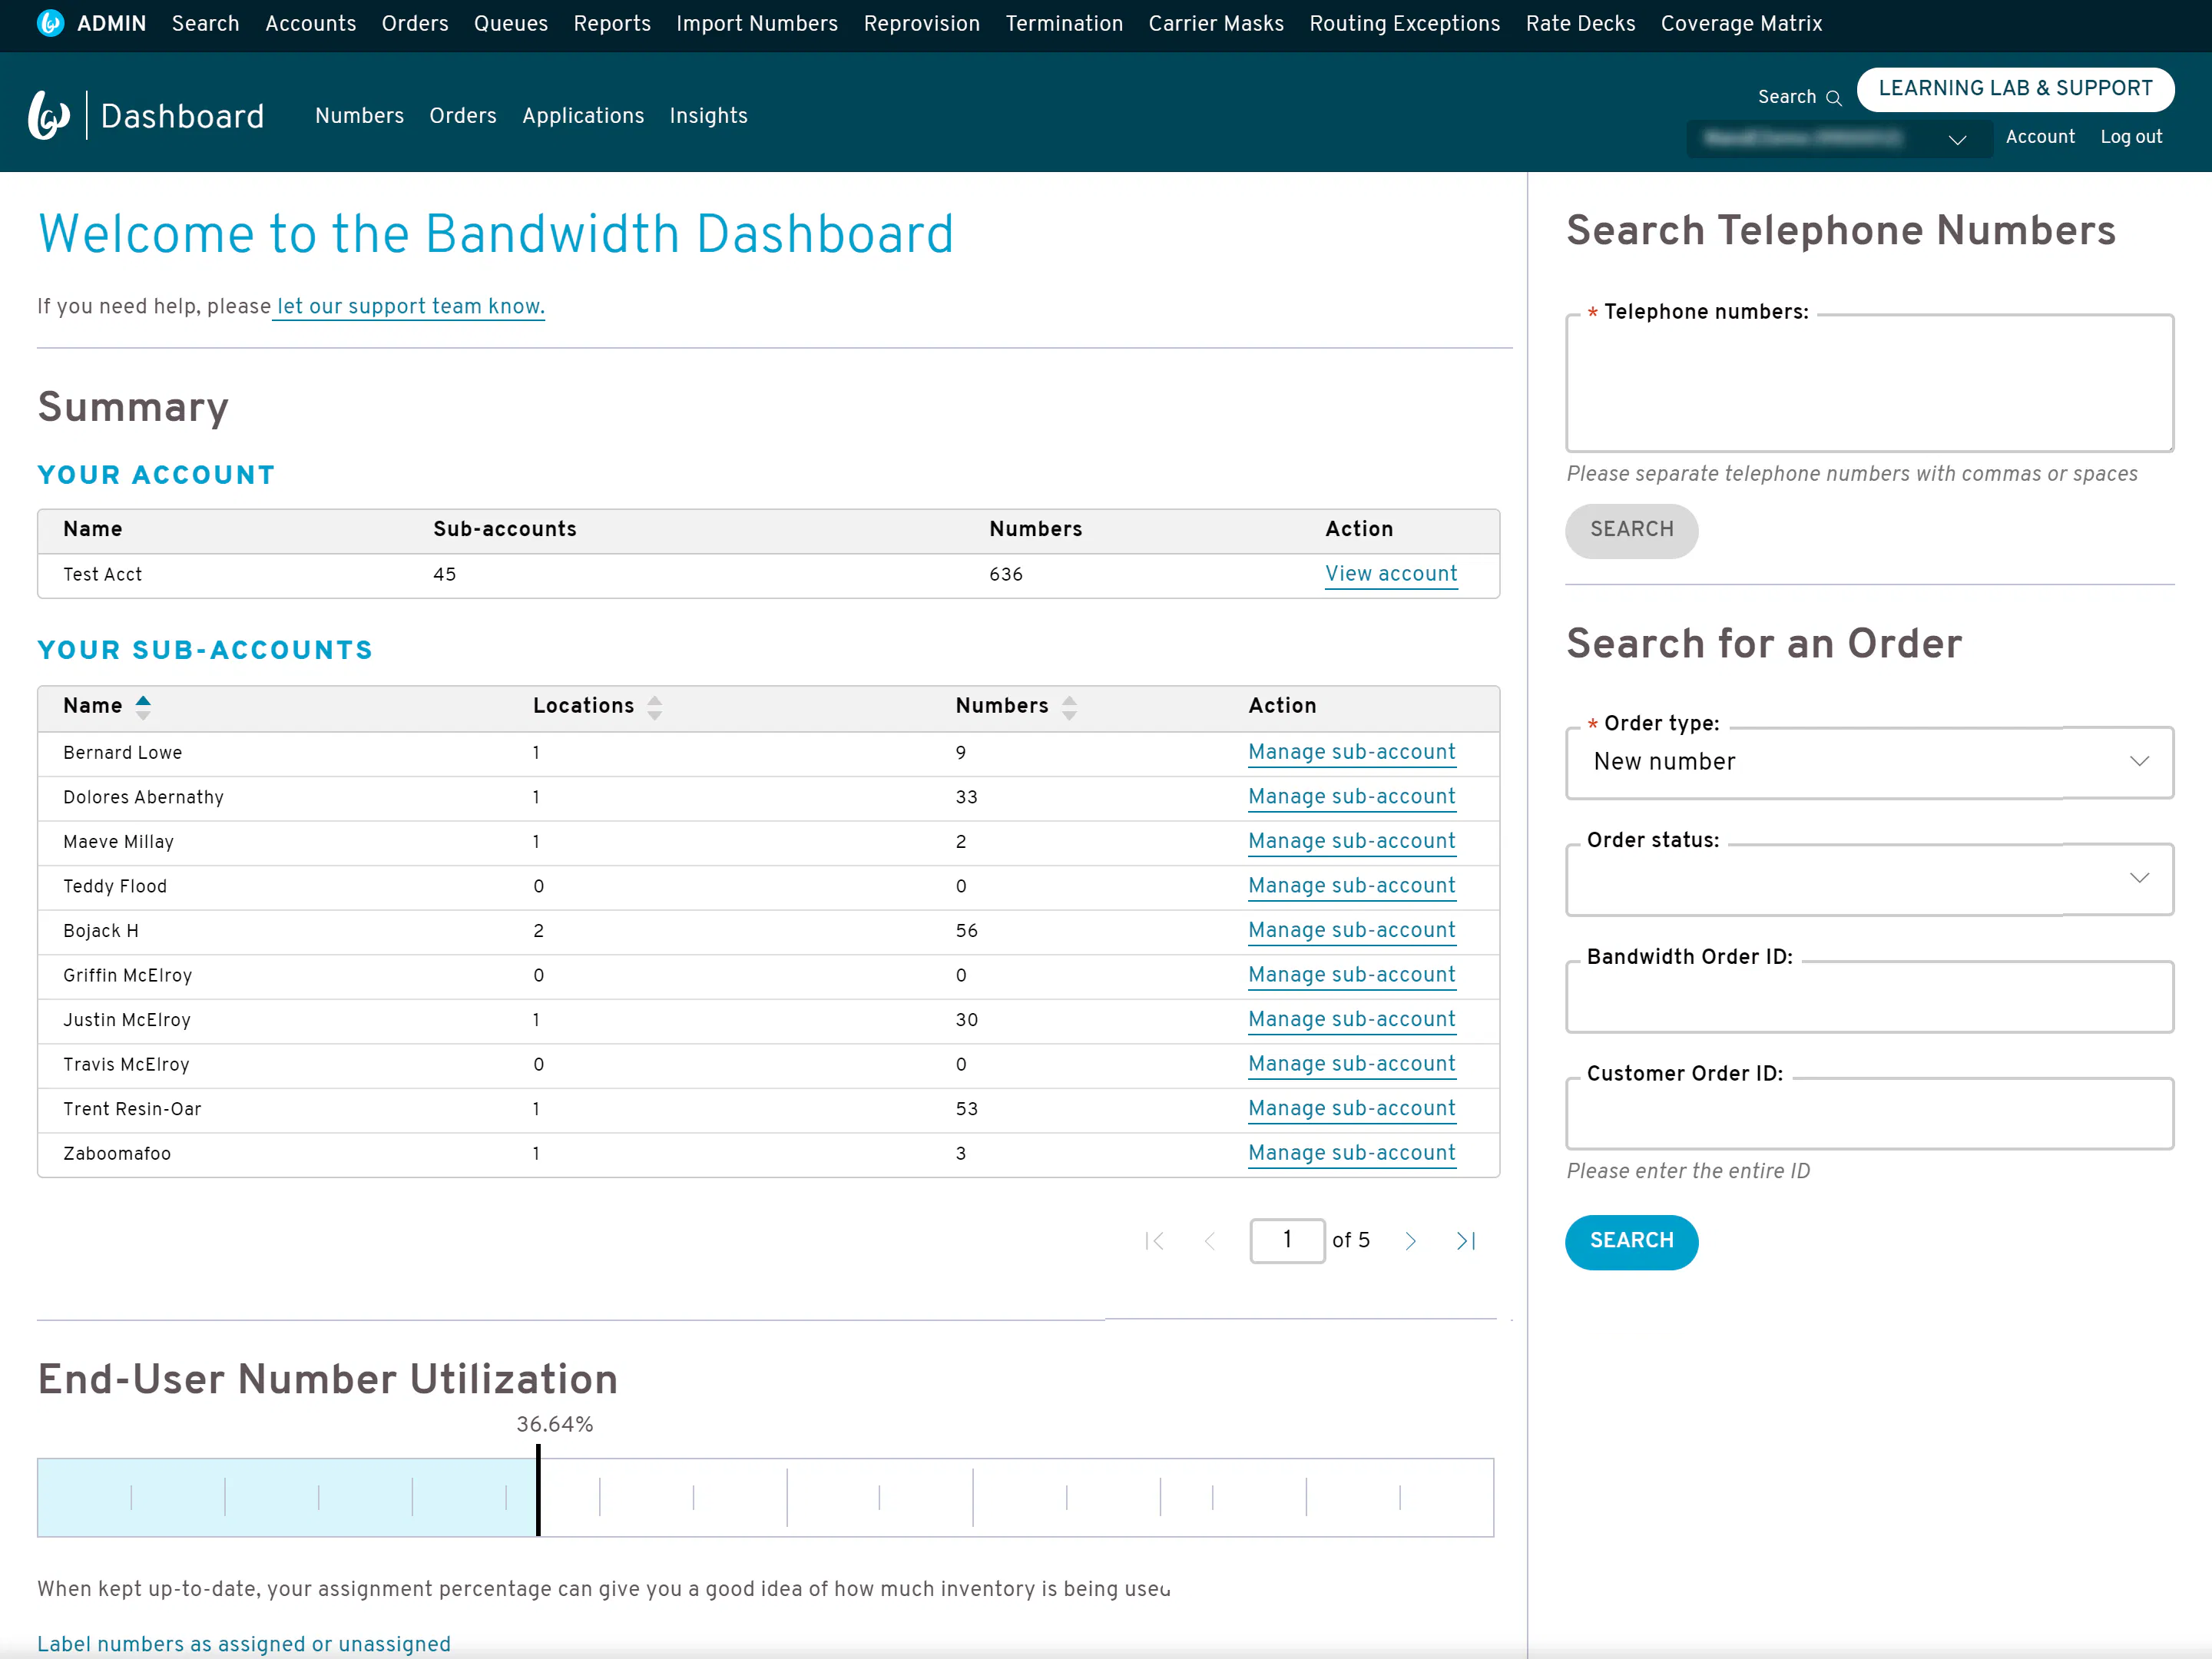This screenshot has width=2212, height=1659.
Task: Open the Insights menu
Action: [708, 116]
